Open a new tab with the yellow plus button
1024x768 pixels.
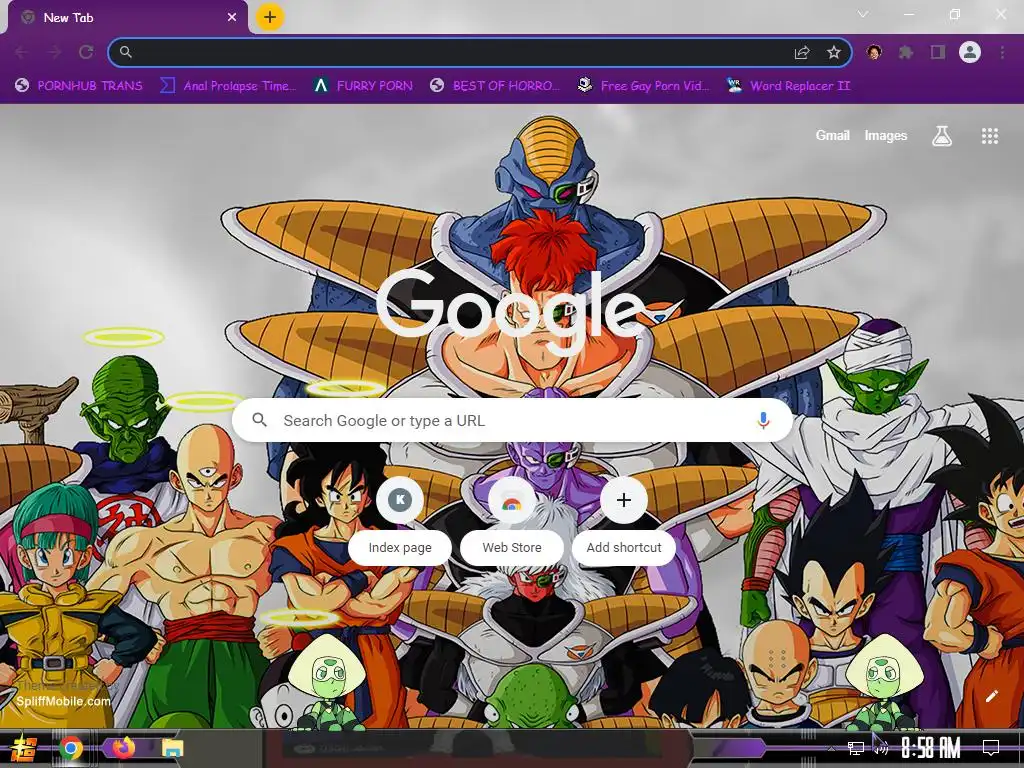pyautogui.click(x=270, y=17)
